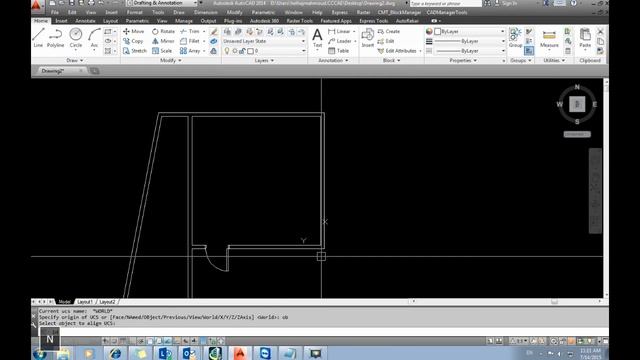Click the object color wheel swatch
The height and width of the screenshot is (360, 640).
coord(429,31)
